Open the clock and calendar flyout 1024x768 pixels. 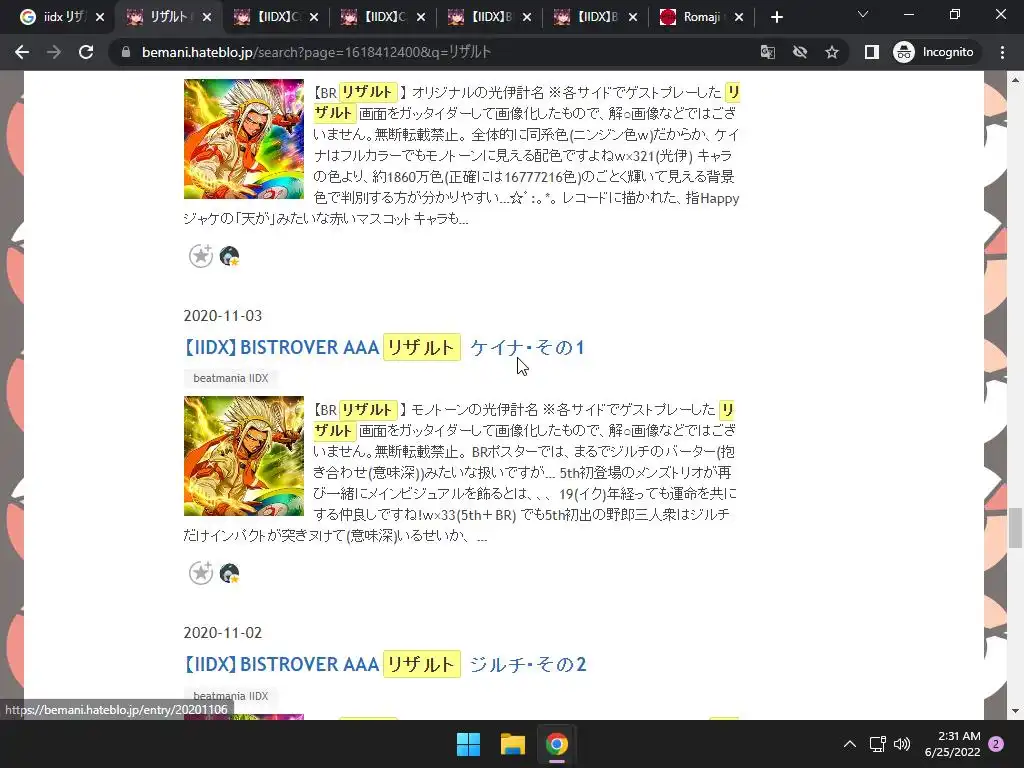pos(952,744)
